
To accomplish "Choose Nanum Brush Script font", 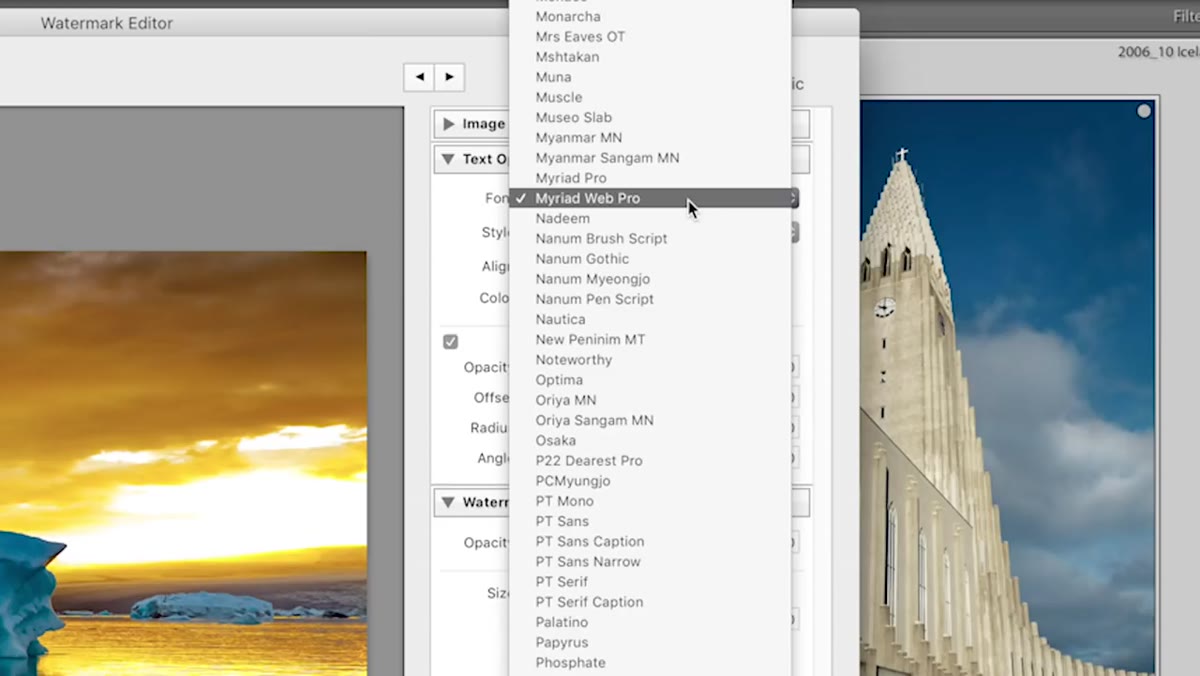I will click(650, 238).
